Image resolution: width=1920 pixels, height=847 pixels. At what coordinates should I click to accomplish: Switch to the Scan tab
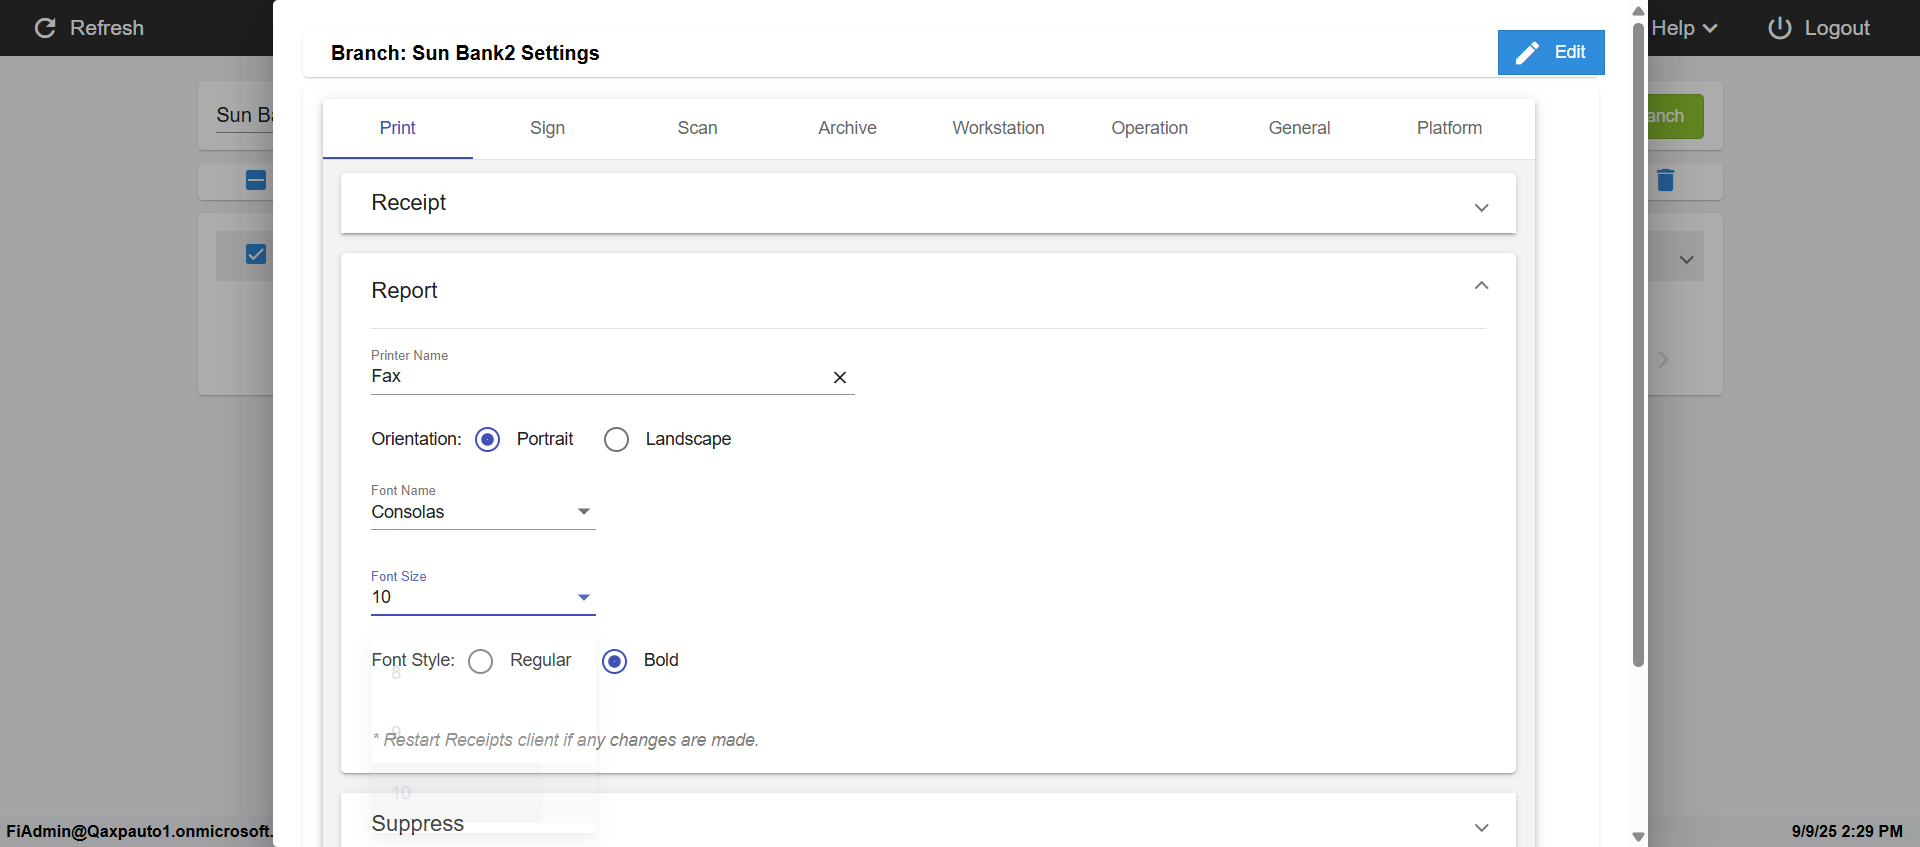pyautogui.click(x=697, y=128)
